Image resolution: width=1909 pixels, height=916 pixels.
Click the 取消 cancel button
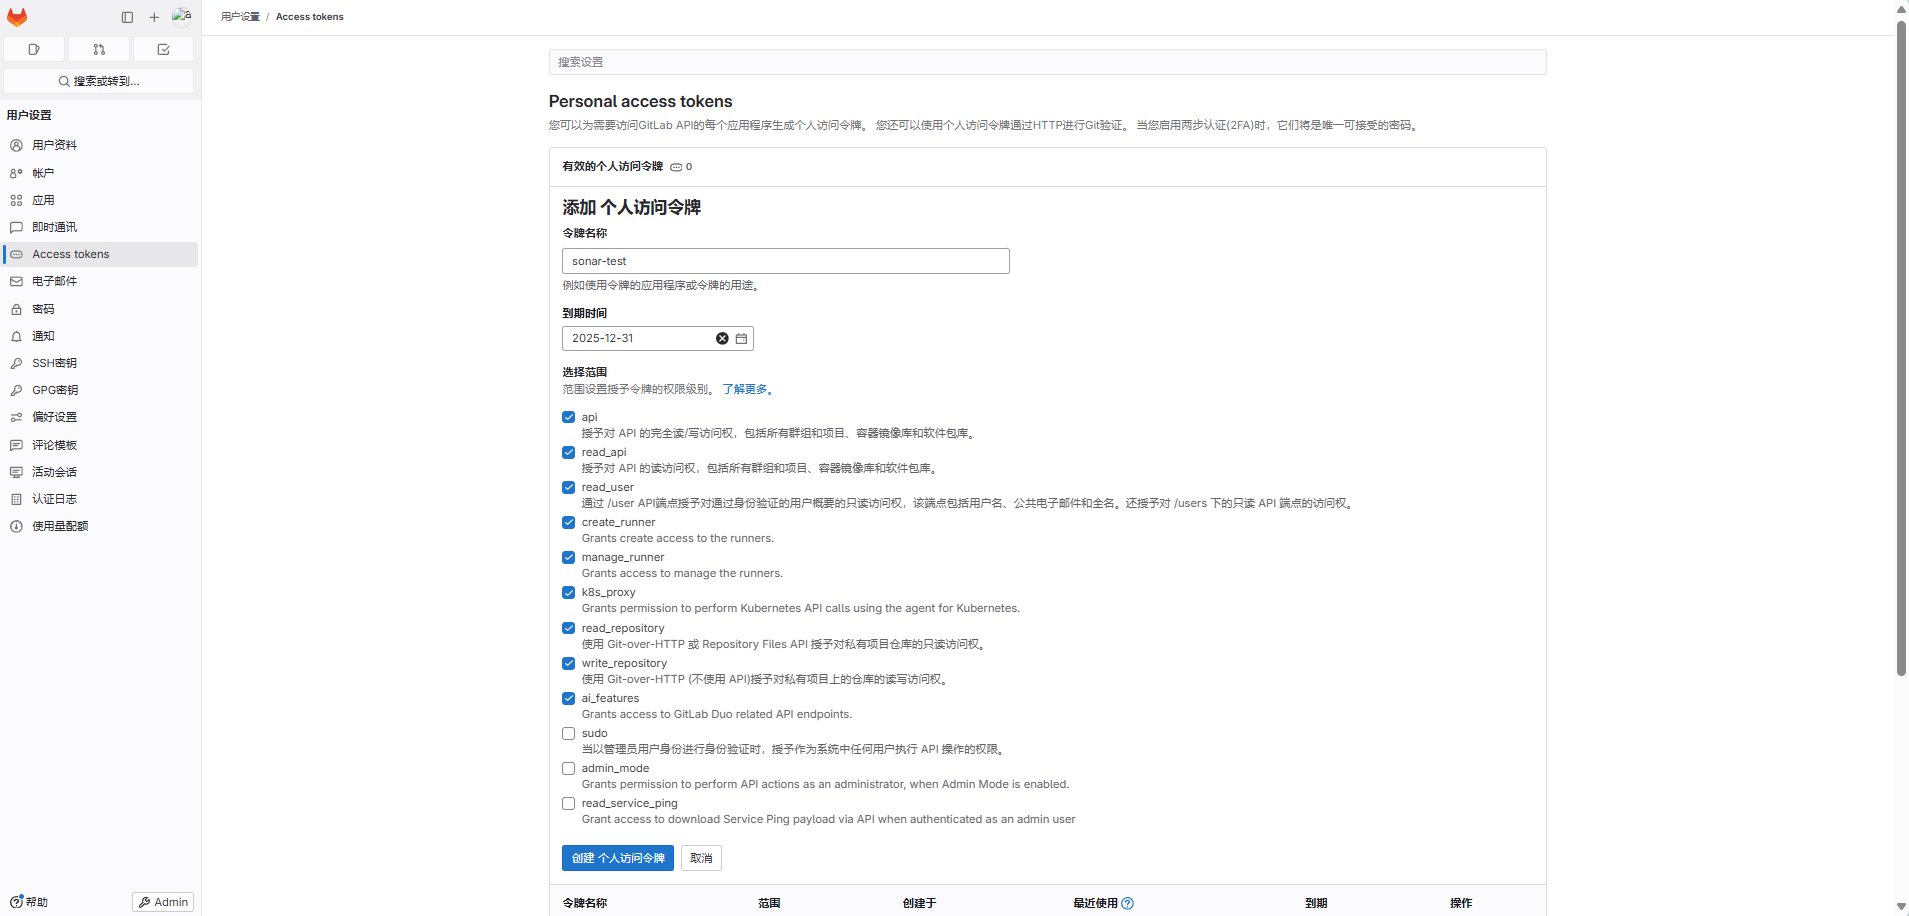tap(701, 858)
